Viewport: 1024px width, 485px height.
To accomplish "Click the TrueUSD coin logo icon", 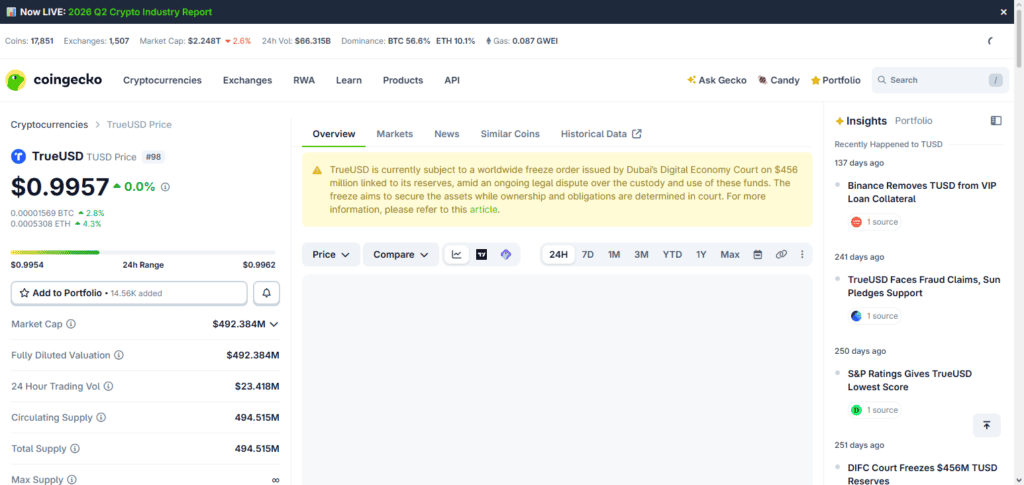I will pos(18,157).
